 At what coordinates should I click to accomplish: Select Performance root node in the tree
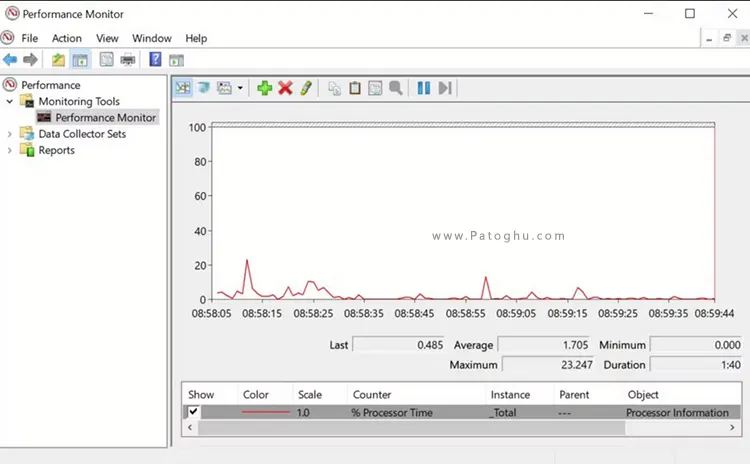point(51,85)
